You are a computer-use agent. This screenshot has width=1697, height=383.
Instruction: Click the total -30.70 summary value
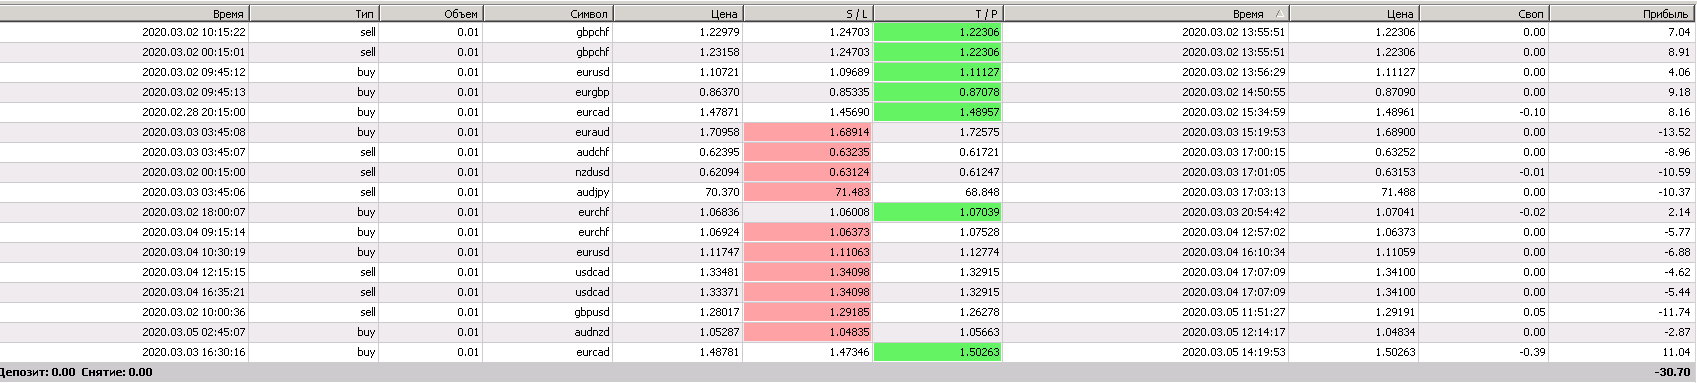pyautogui.click(x=1672, y=372)
